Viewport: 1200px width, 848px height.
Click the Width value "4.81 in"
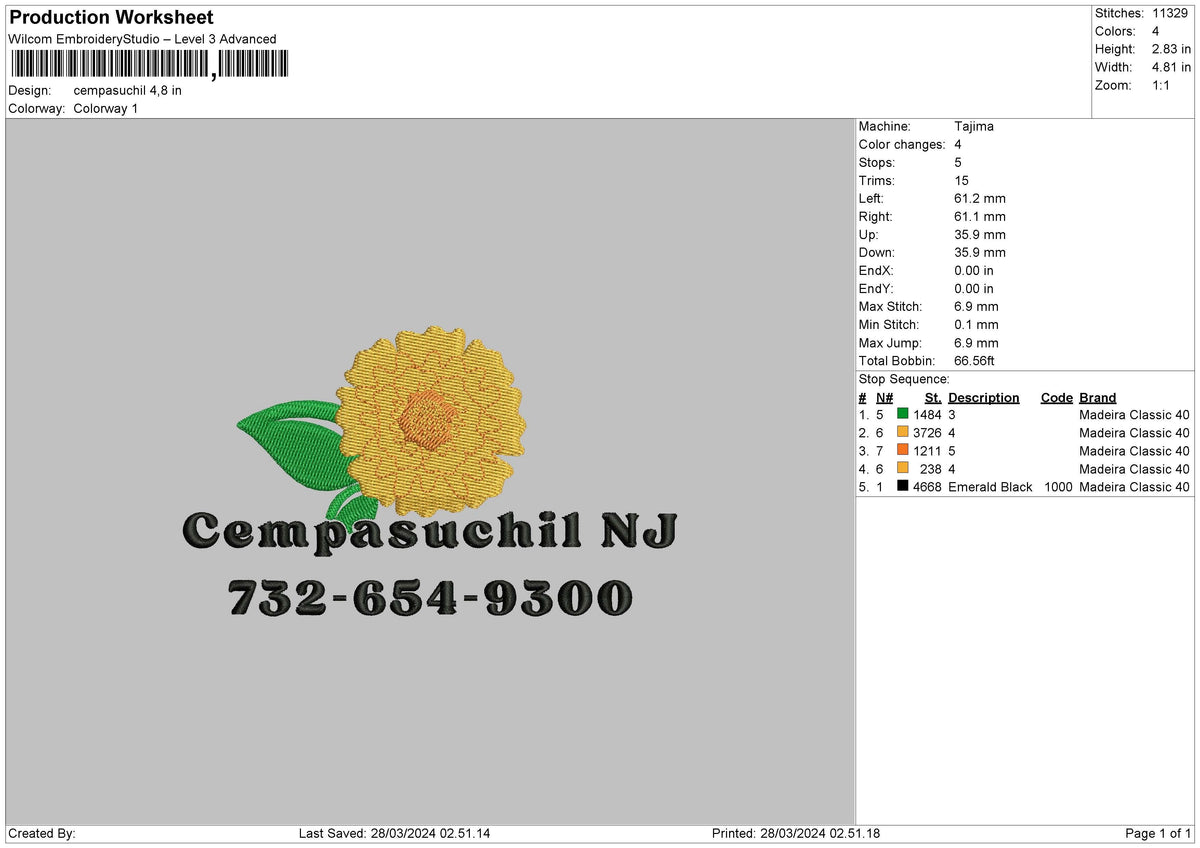[1171, 67]
